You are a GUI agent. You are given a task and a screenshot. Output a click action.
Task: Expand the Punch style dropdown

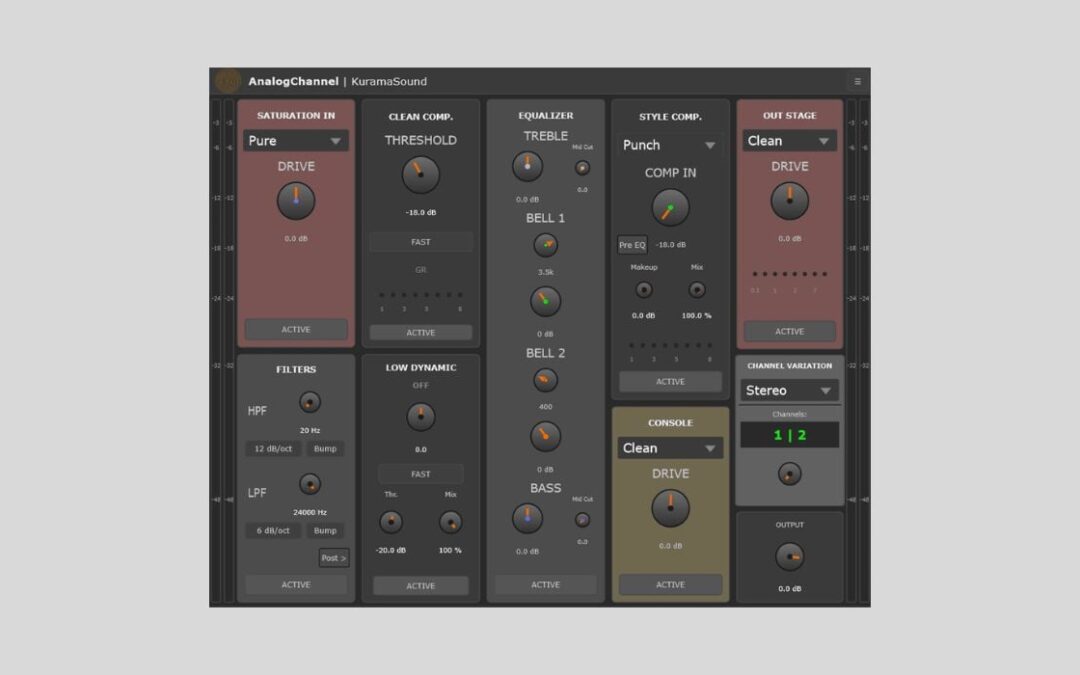coord(668,145)
